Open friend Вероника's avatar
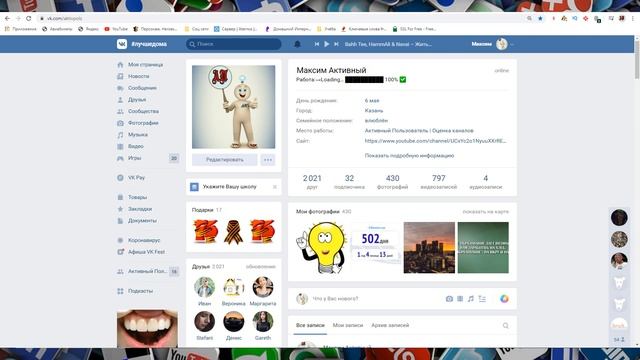The height and width of the screenshot is (360, 640). point(233,287)
